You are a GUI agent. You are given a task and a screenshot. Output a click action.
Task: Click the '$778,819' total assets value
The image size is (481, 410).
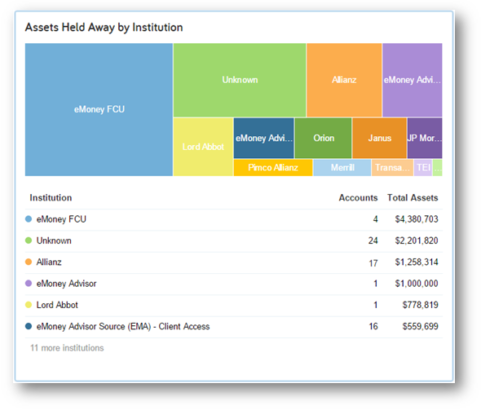[420, 305]
